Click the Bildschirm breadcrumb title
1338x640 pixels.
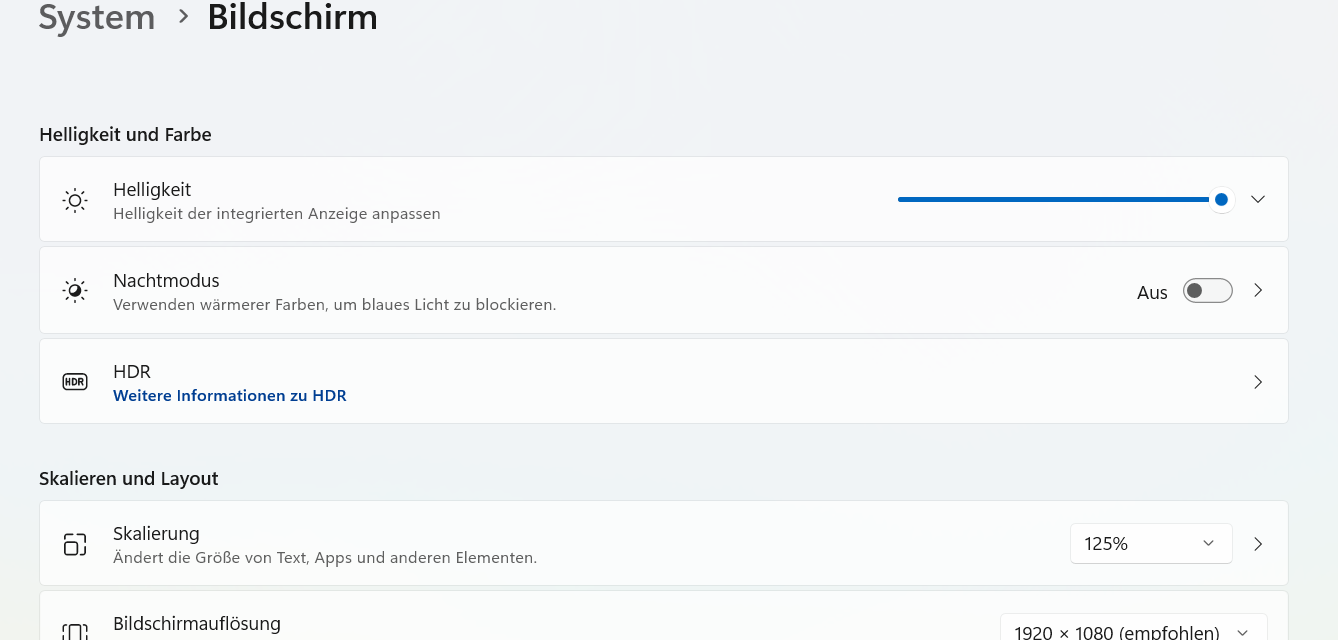click(x=292, y=18)
